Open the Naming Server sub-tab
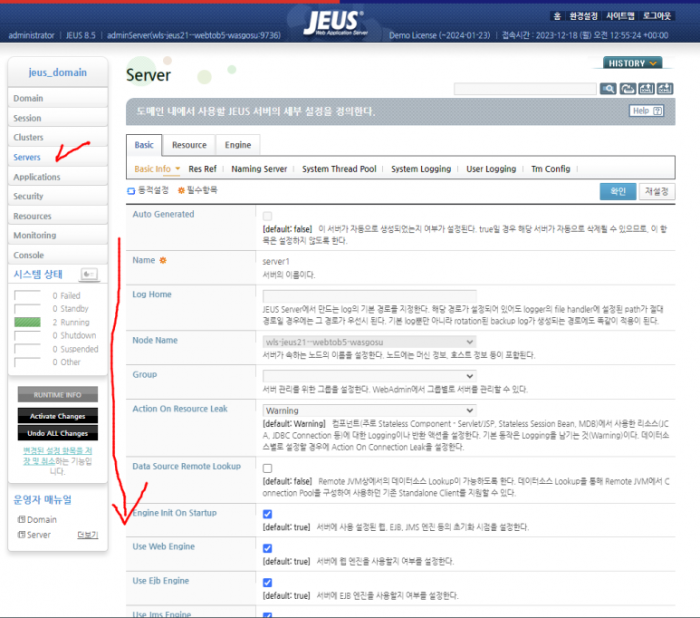 pyautogui.click(x=259, y=169)
